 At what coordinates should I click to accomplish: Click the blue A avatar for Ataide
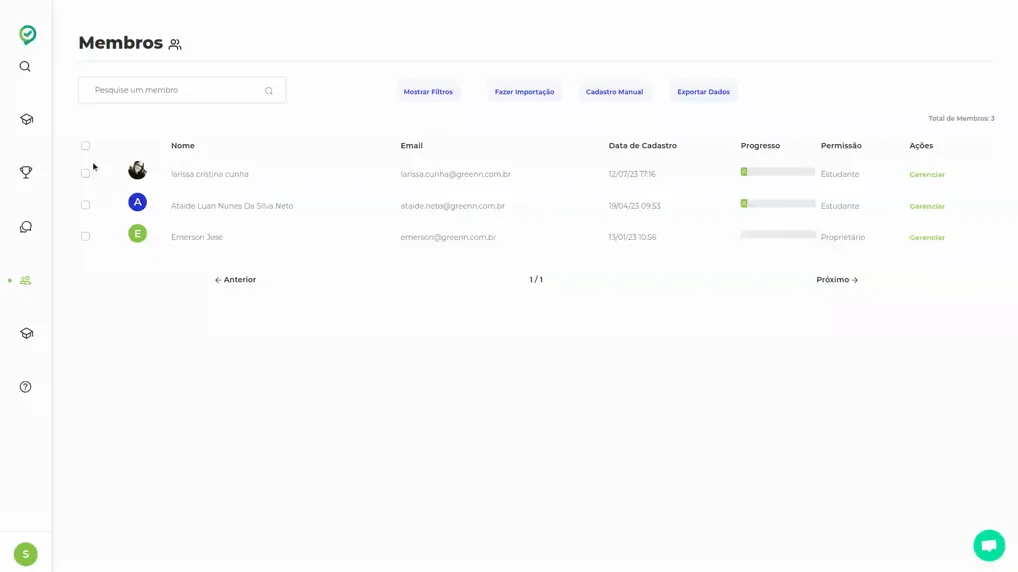pyautogui.click(x=137, y=202)
